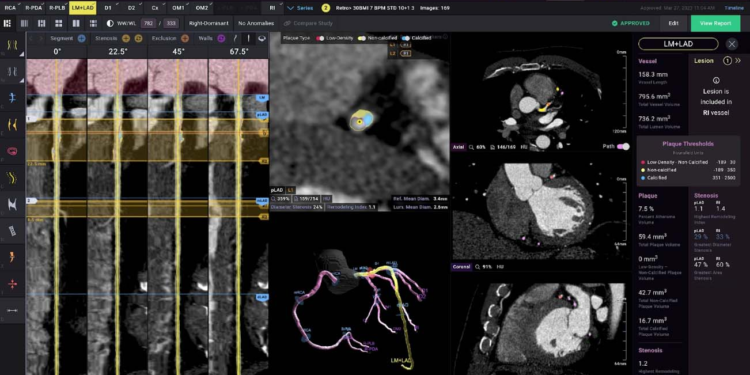Select the measurement line sidebar tool
Viewport: 750px width, 375px height.
point(12,310)
